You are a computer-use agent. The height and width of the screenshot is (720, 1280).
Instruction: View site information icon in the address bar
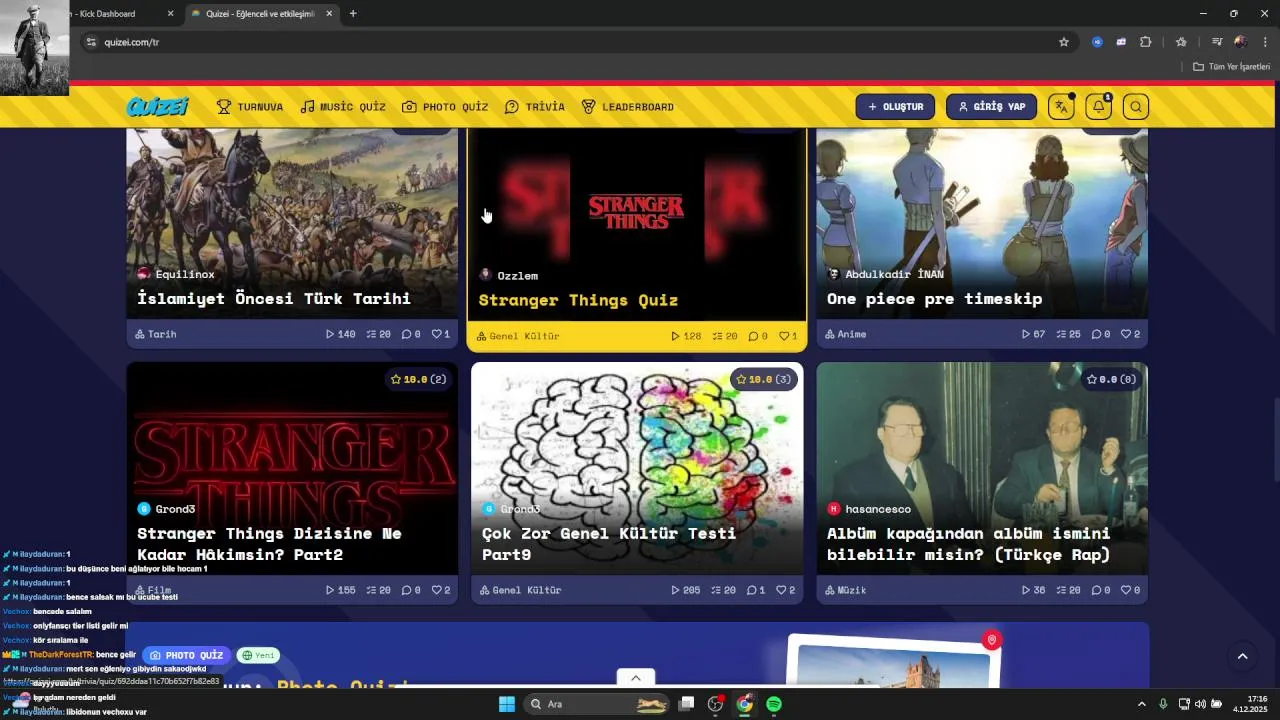pos(91,42)
